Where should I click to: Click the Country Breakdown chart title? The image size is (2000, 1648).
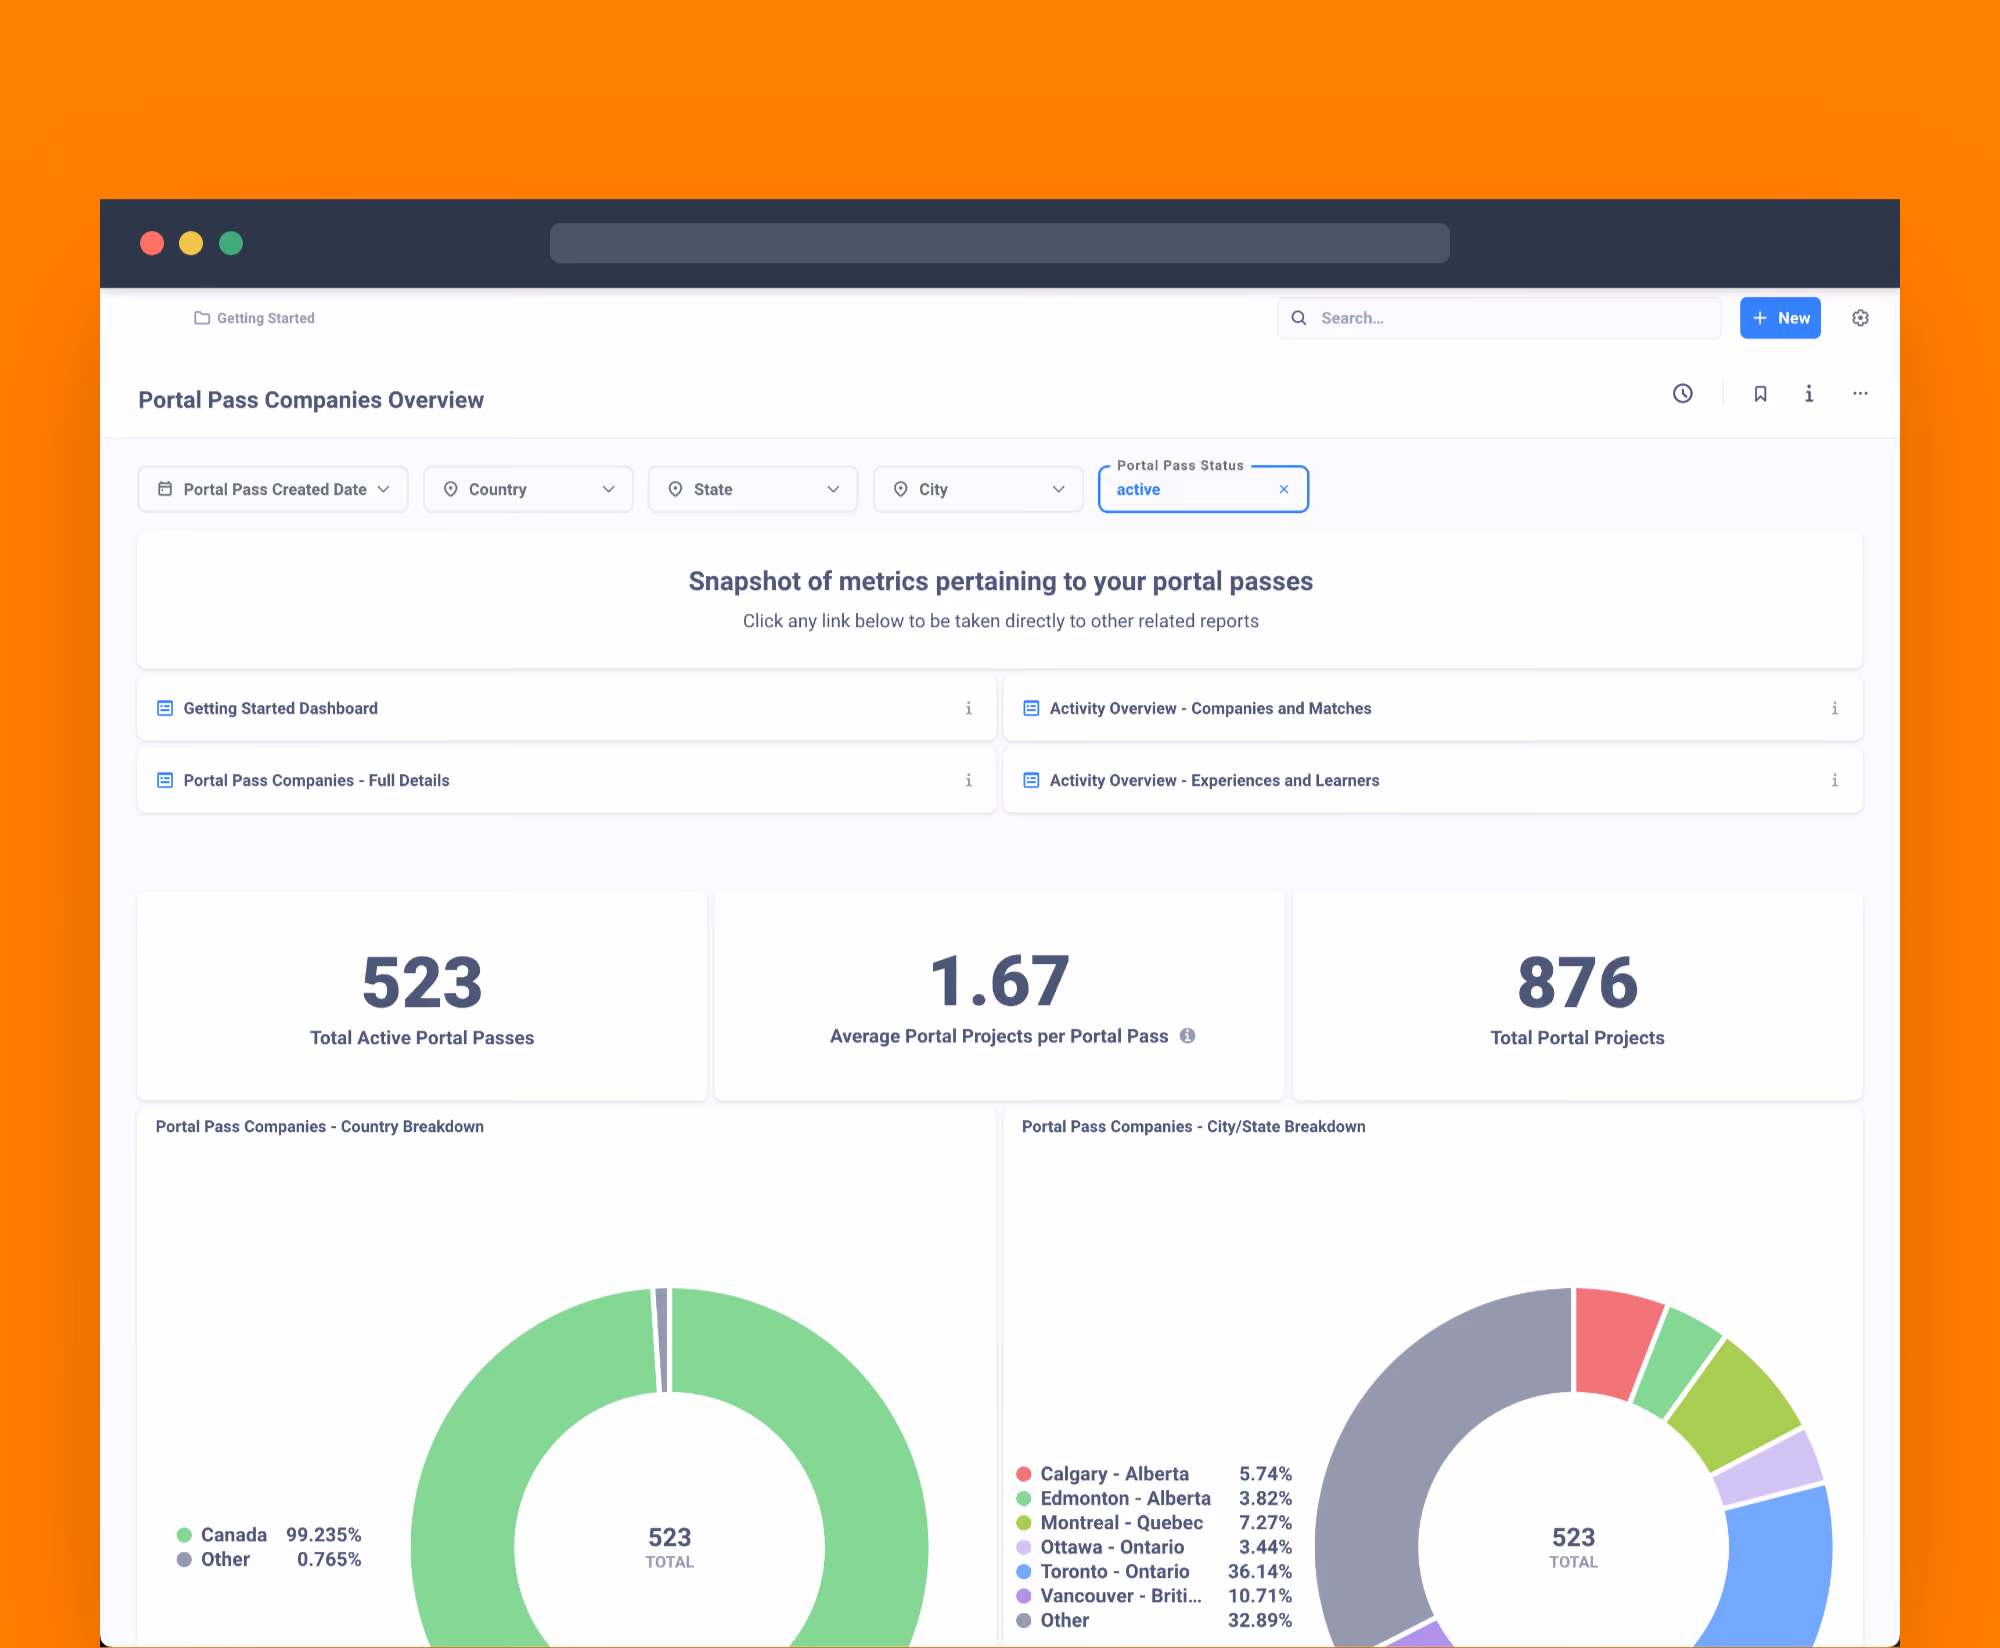tap(320, 1126)
